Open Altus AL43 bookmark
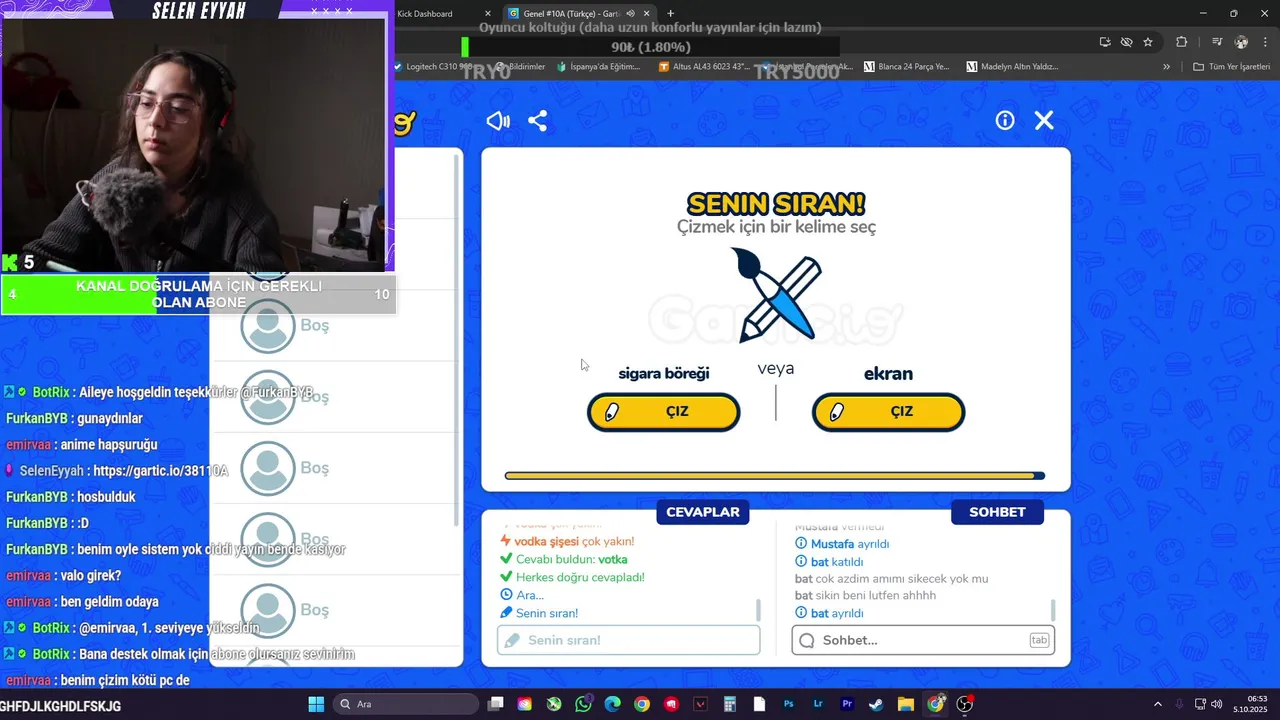The height and width of the screenshot is (720, 1280). coord(704,67)
